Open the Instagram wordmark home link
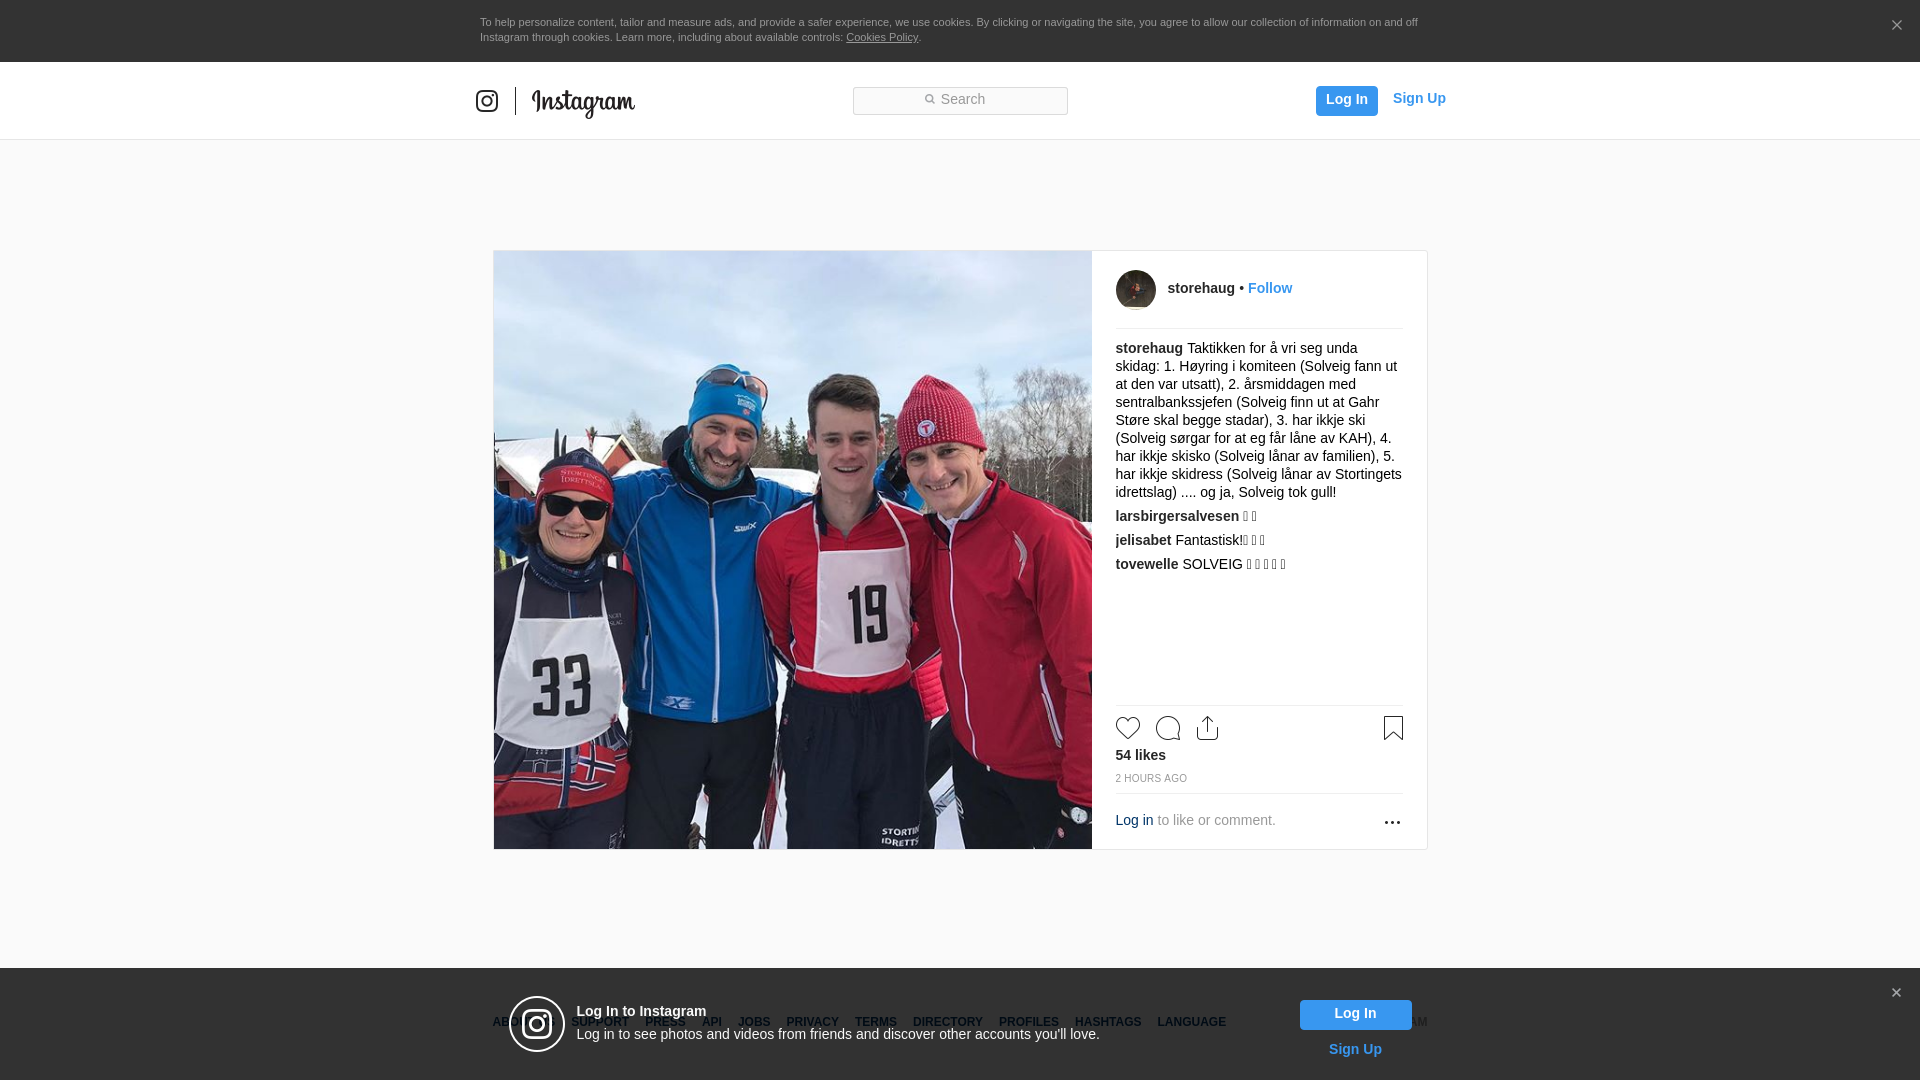This screenshot has width=1920, height=1080. pos(583,102)
